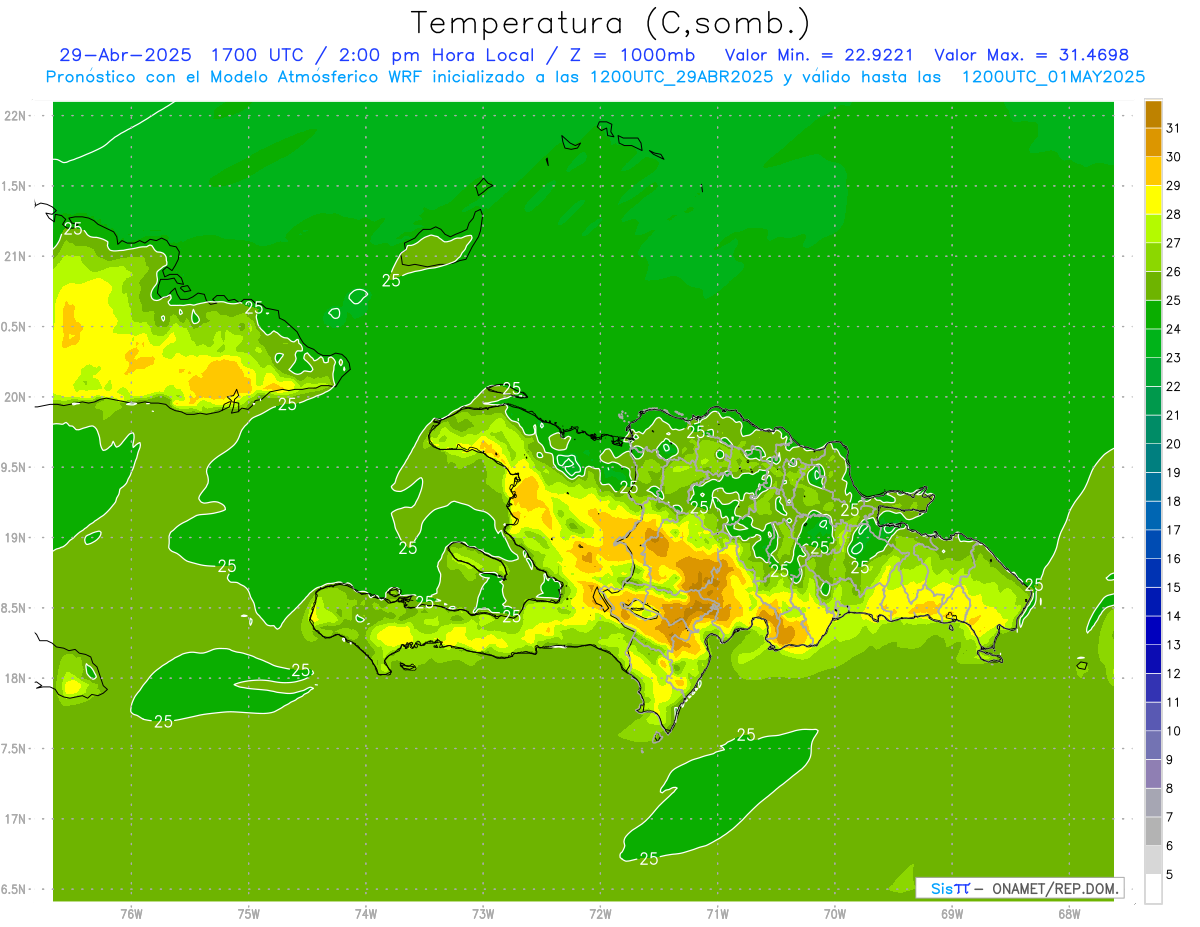This screenshot has height=927, width=1200.
Task: Click the '1.5N' half-degree axis label
Action: point(14,186)
